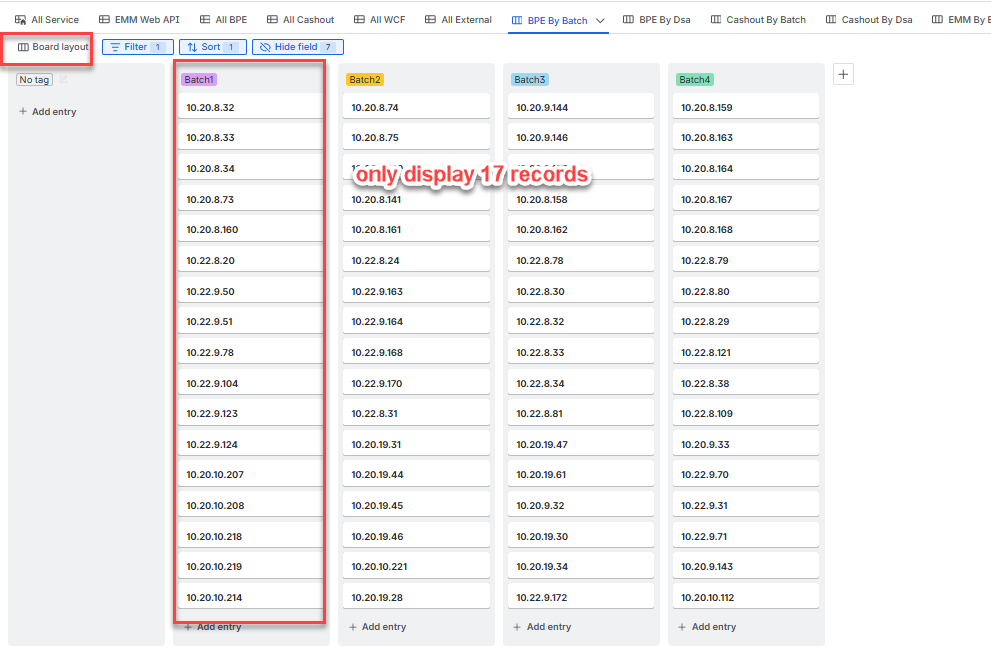Open card 10.20.8.73

point(251,199)
